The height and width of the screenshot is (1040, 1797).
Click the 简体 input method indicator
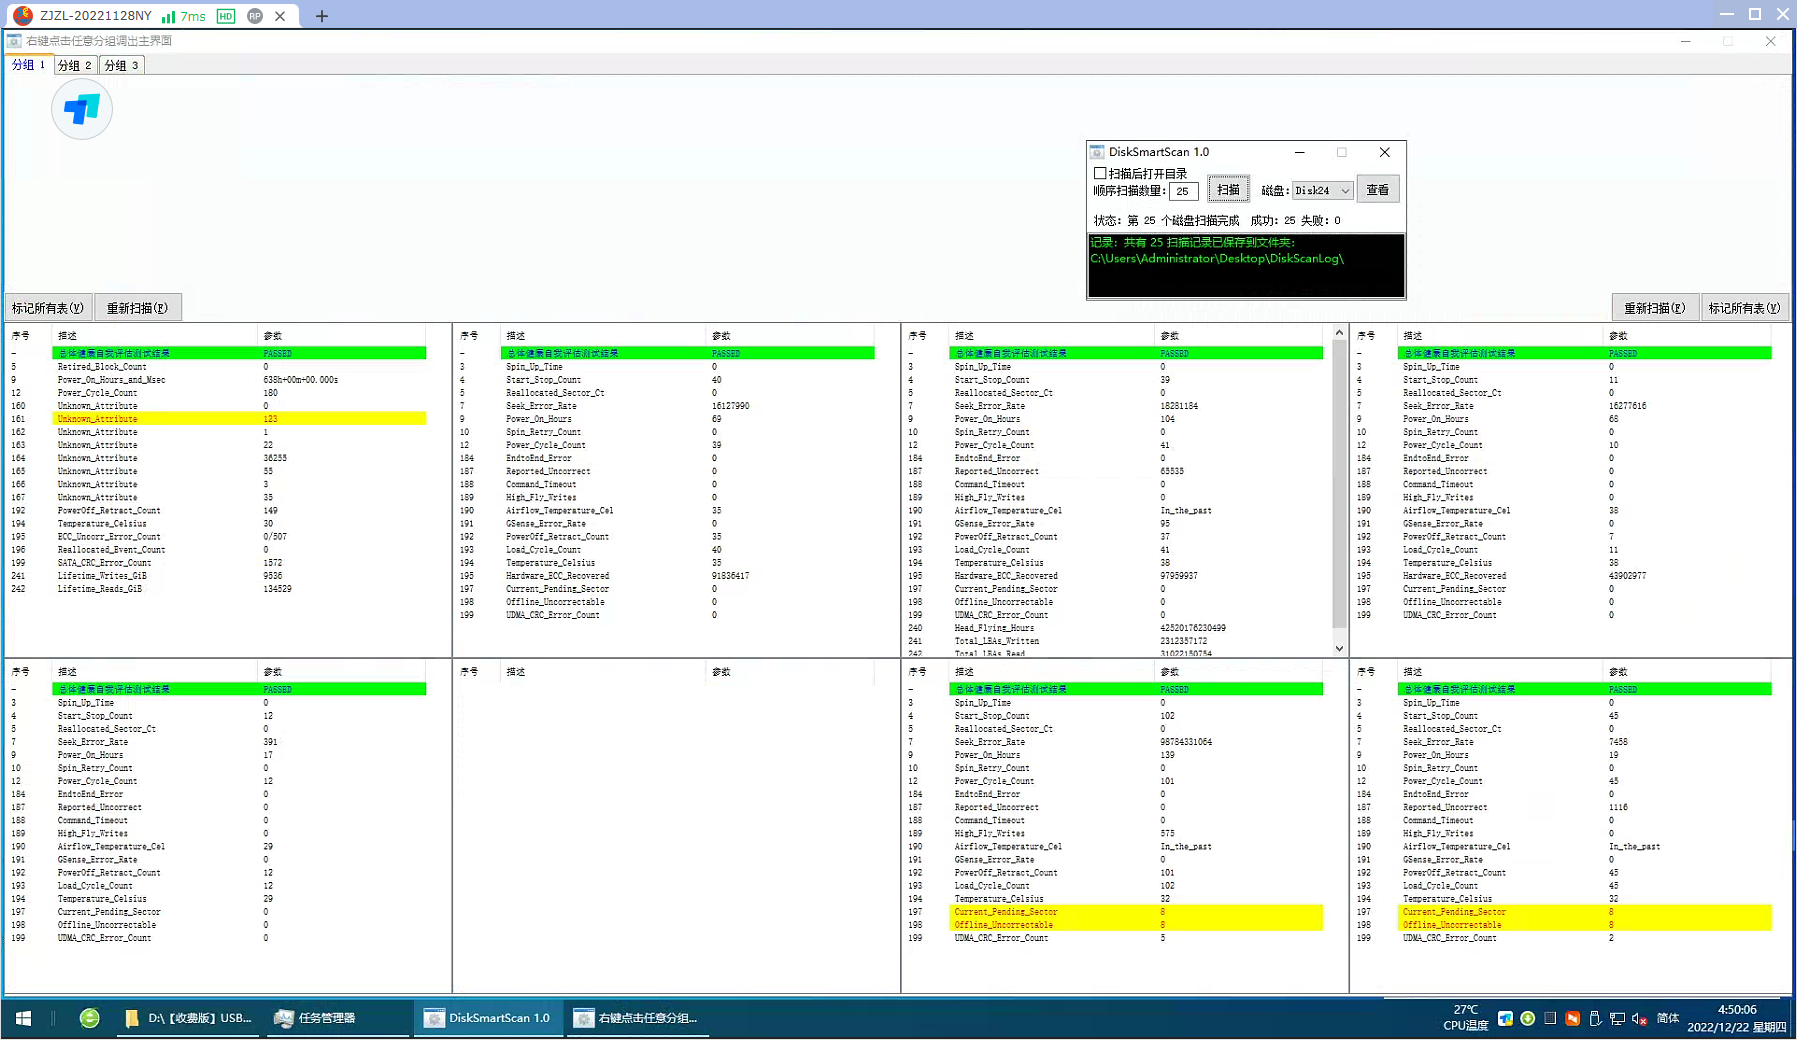click(1668, 1018)
